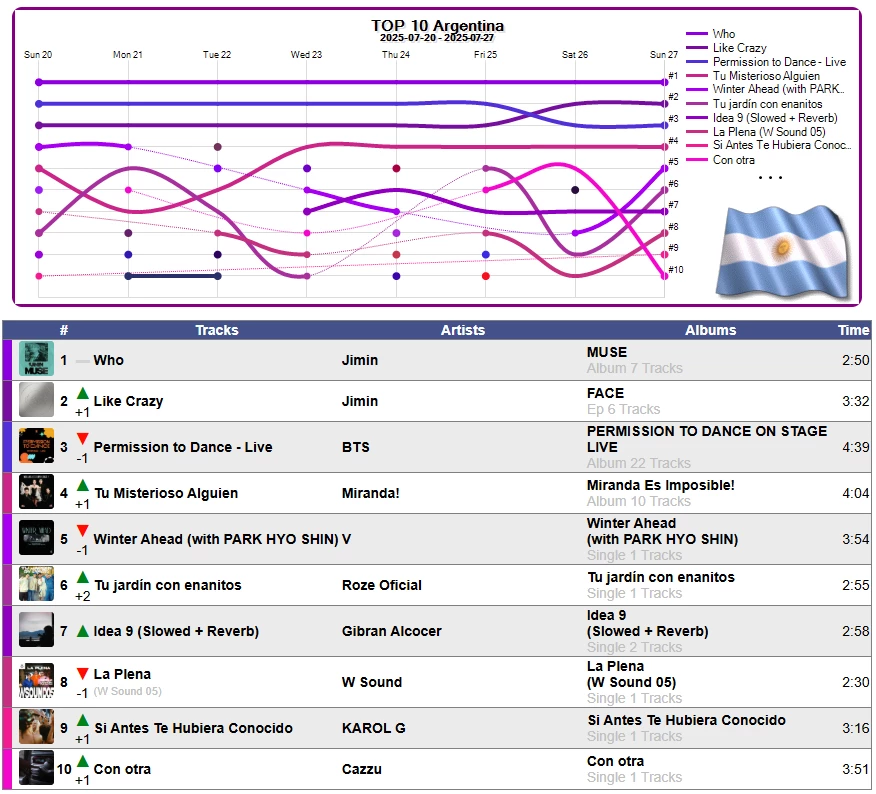876x794 pixels.
Task: Click the Sun 27 date label on chart
Action: click(663, 54)
